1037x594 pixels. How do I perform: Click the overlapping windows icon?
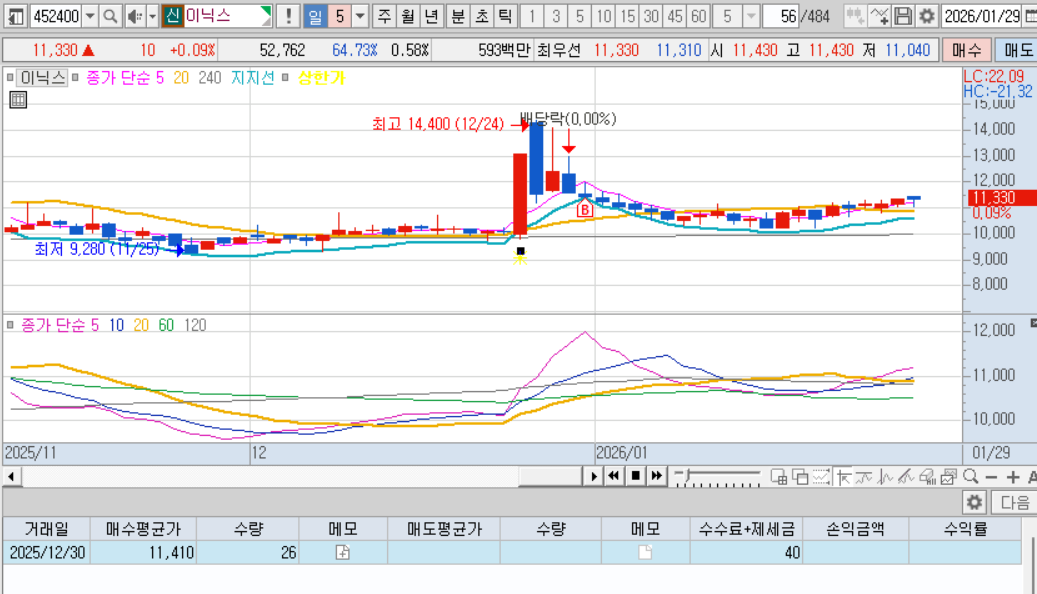click(800, 477)
